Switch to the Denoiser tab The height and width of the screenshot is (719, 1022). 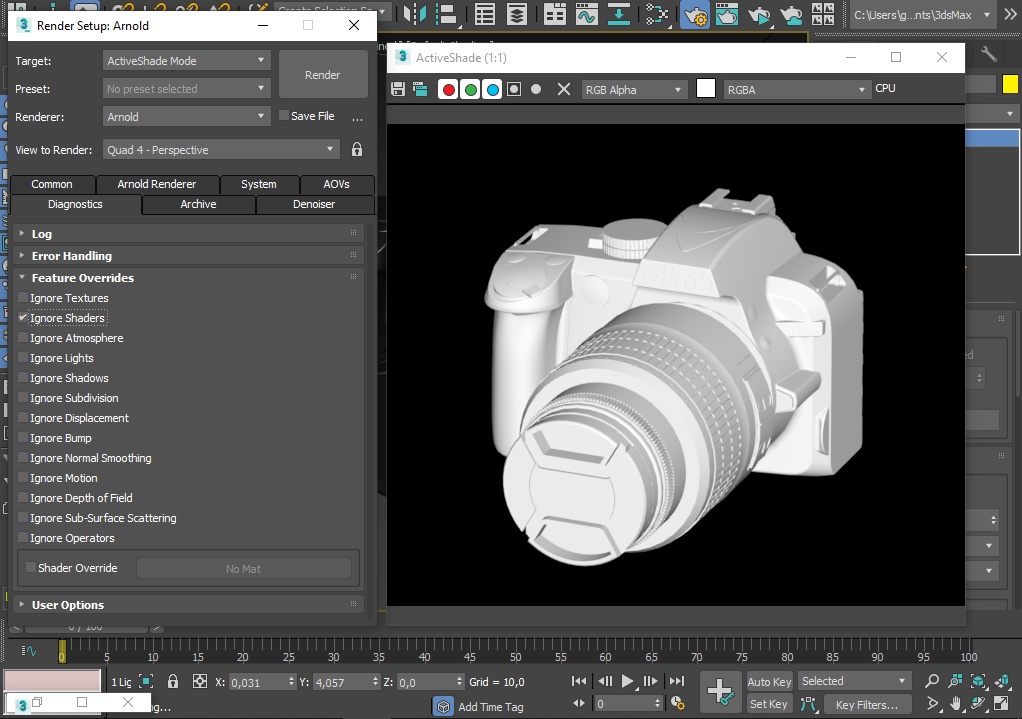pos(314,204)
